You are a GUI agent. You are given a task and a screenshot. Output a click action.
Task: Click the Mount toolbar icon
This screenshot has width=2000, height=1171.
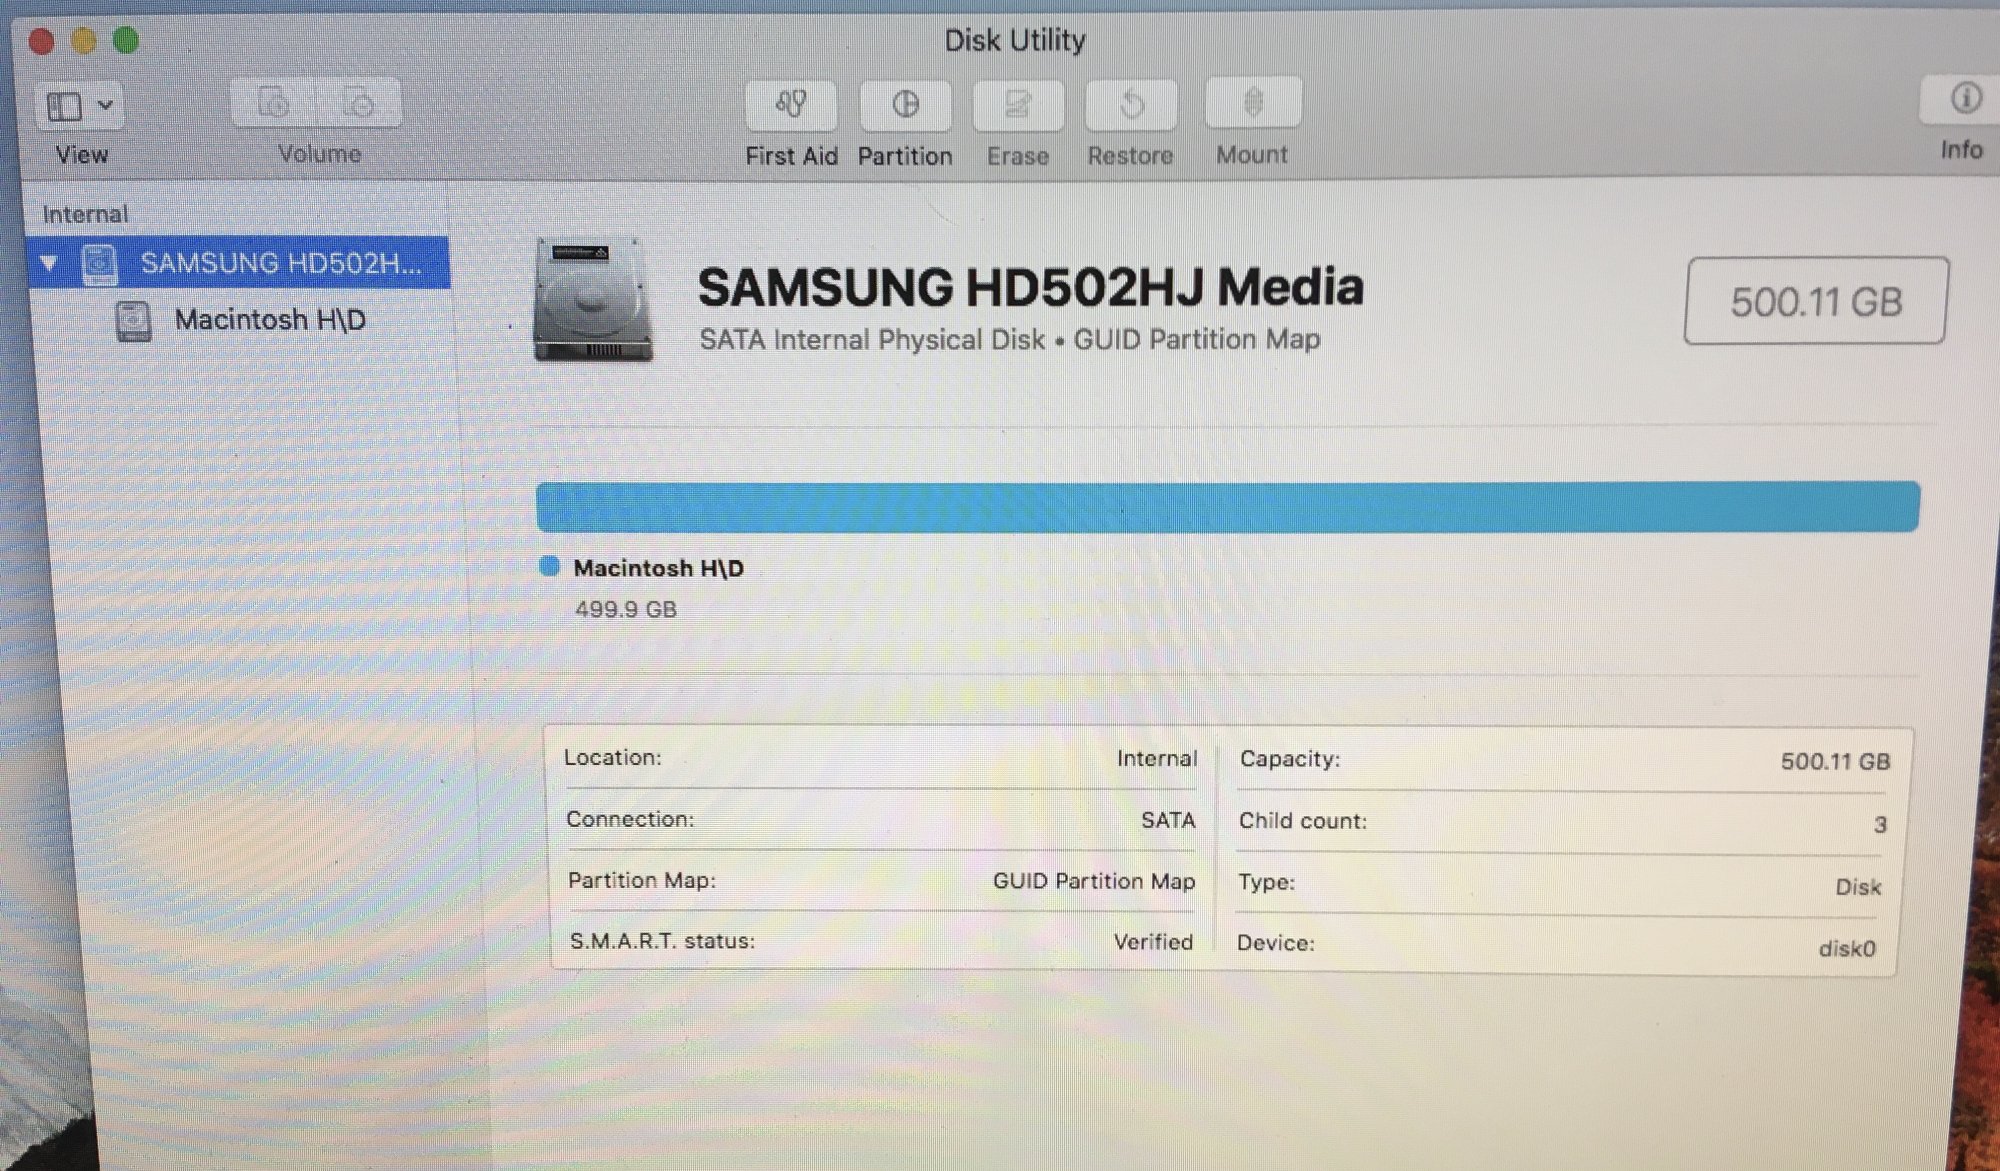click(x=1253, y=103)
